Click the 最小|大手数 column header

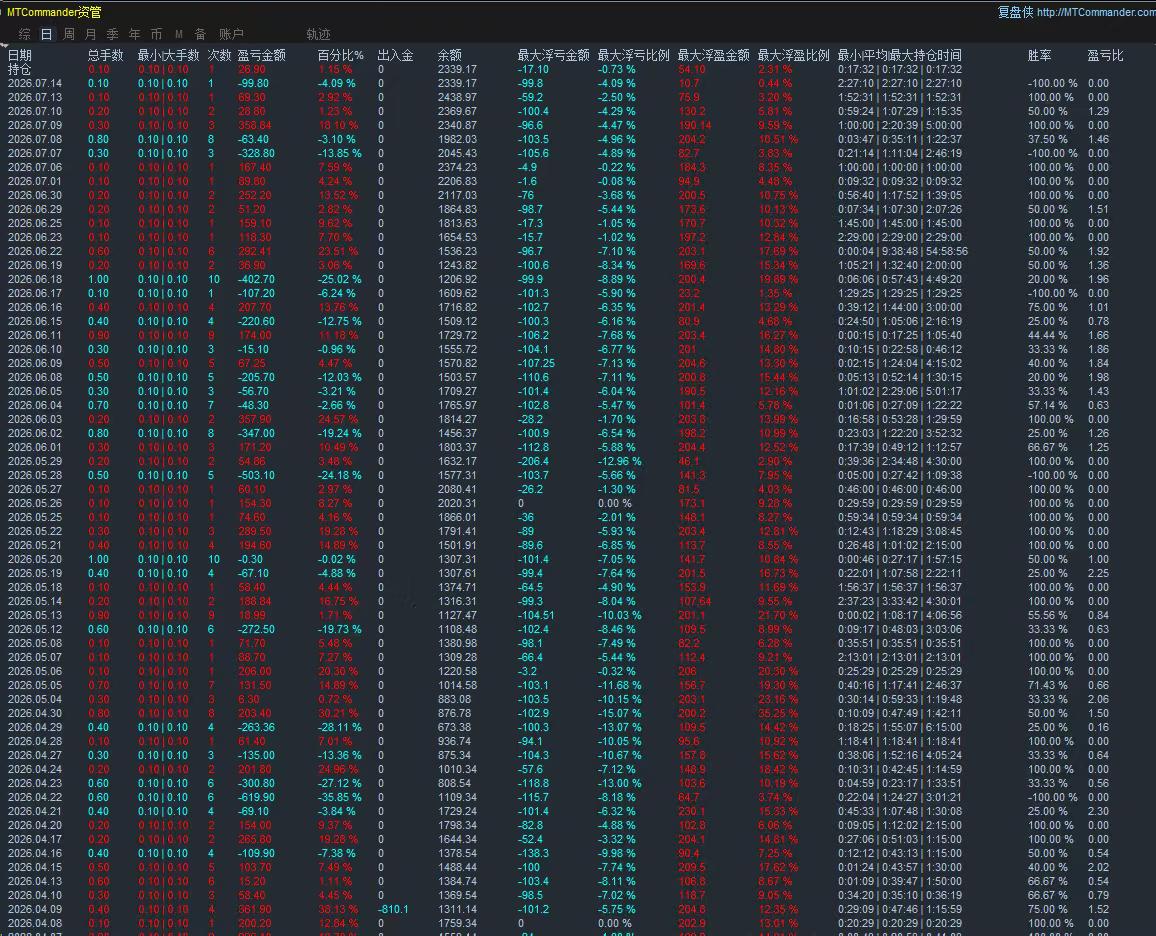coord(168,55)
